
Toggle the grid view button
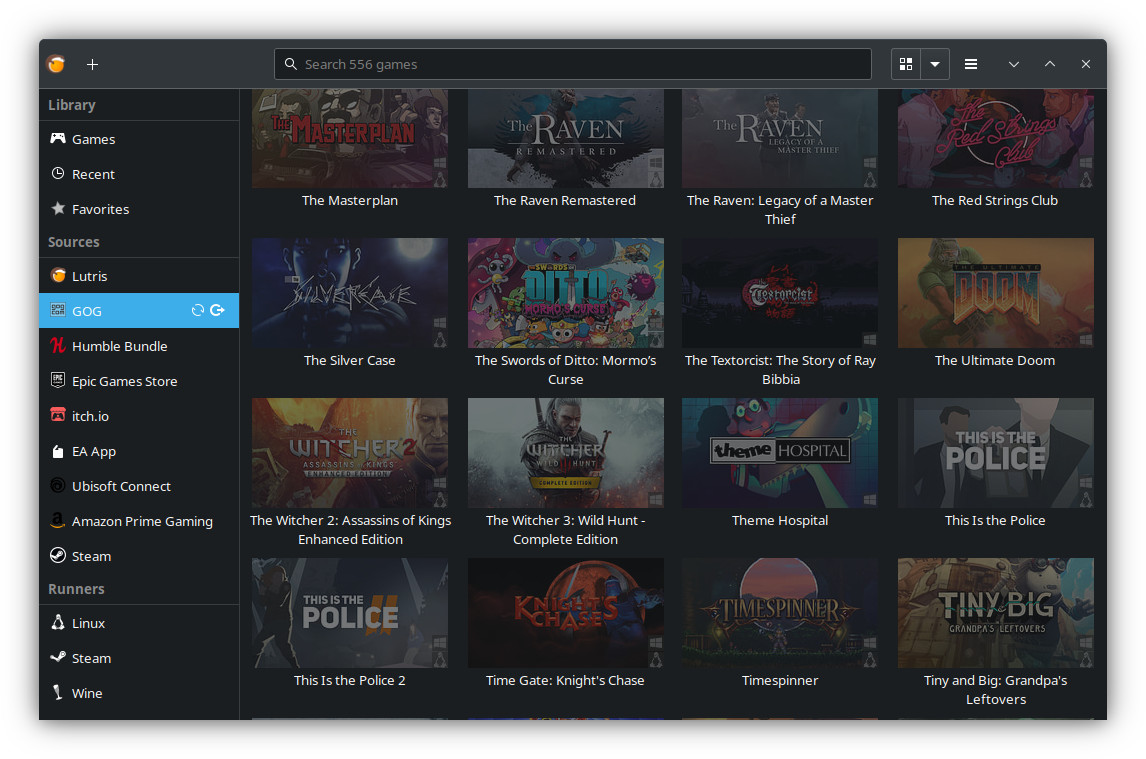(906, 64)
